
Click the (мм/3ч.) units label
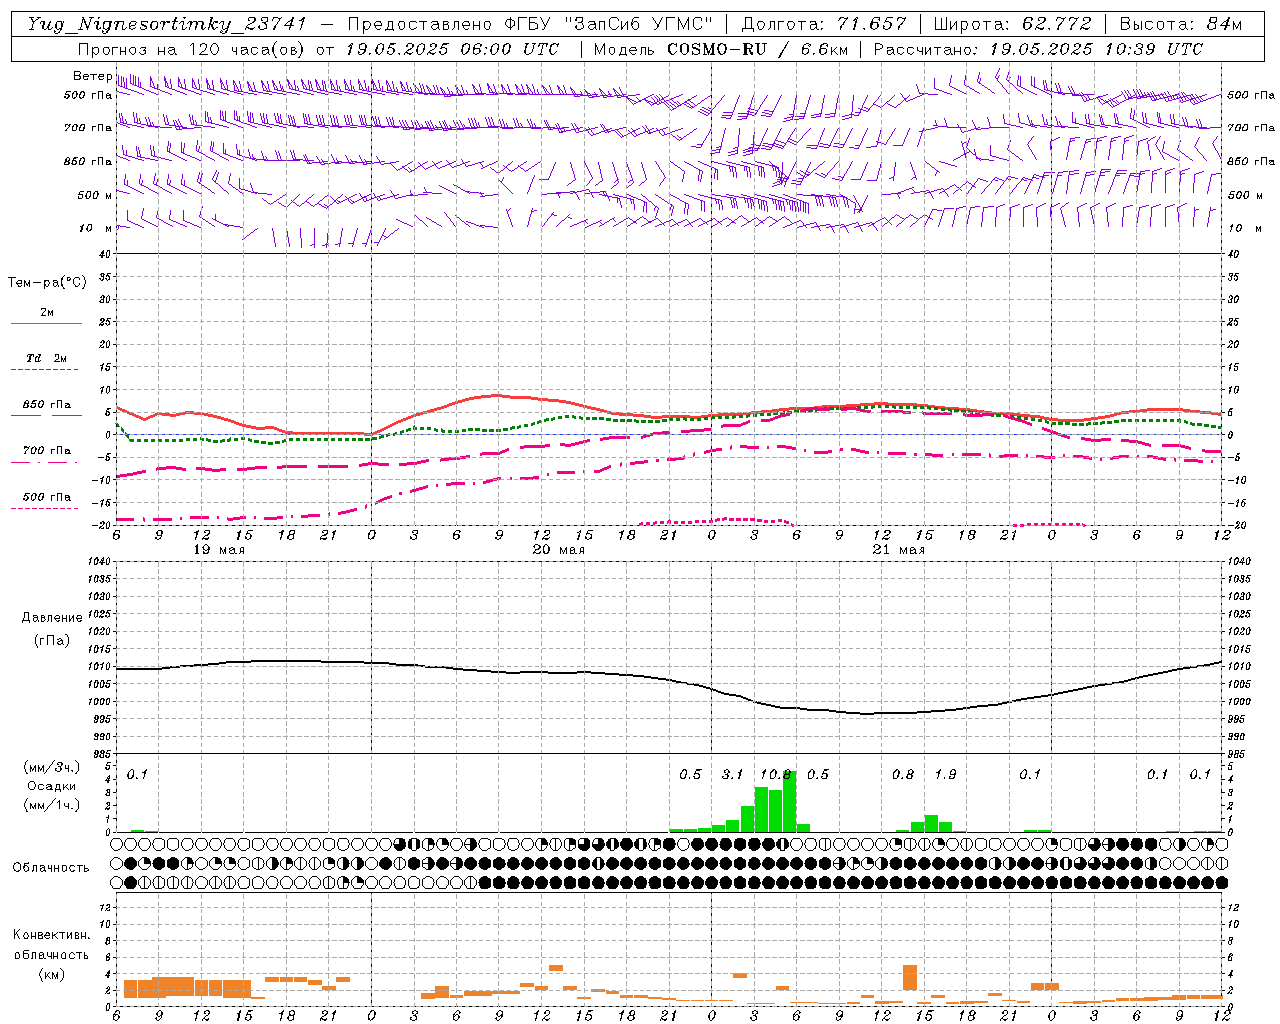tap(51, 767)
